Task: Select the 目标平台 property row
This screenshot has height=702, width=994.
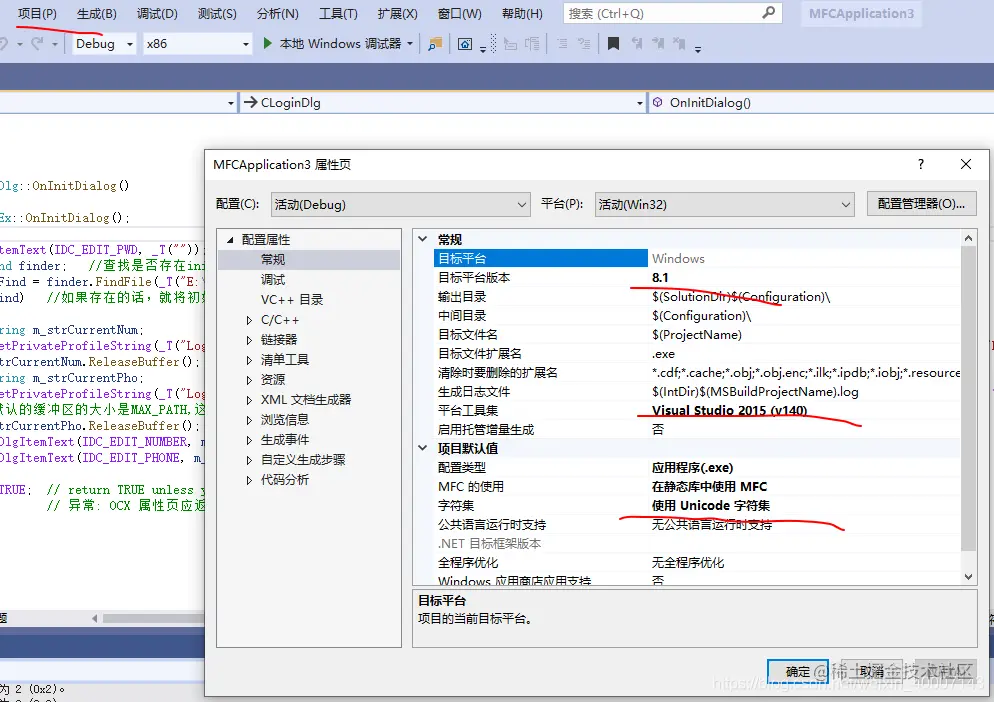Action: [x=697, y=258]
